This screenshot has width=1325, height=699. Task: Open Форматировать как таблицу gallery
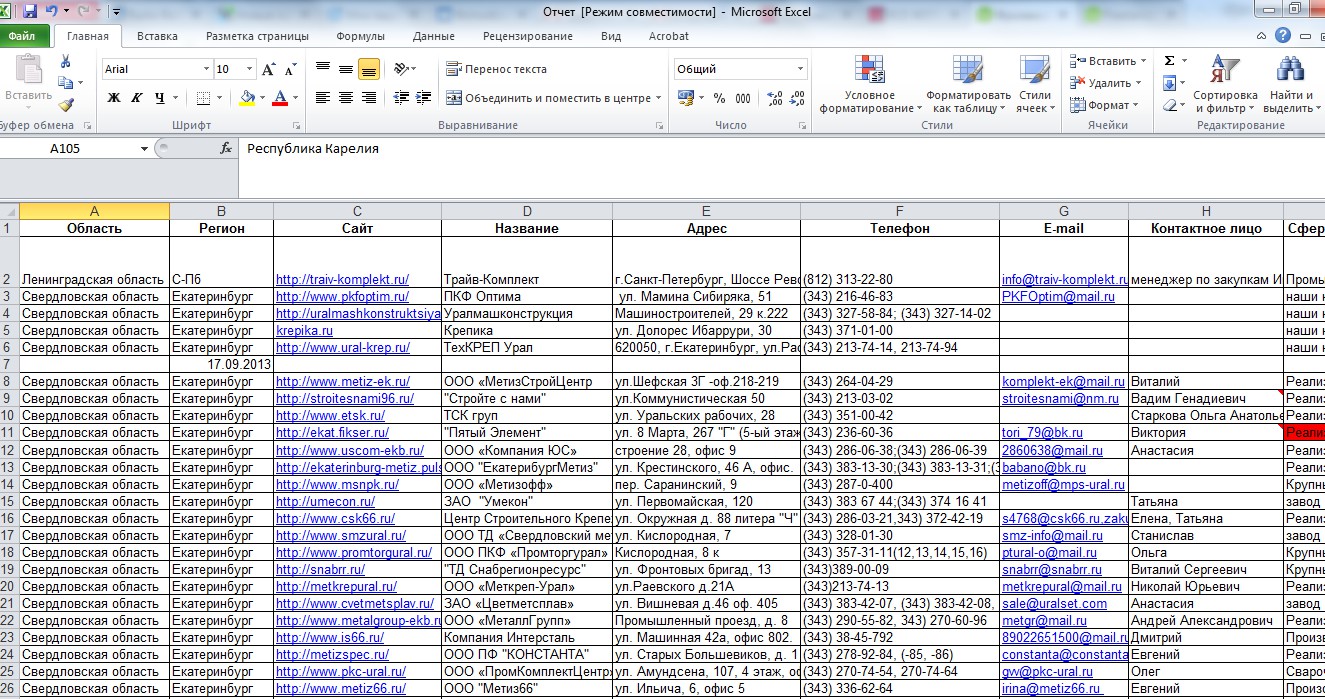[968, 84]
